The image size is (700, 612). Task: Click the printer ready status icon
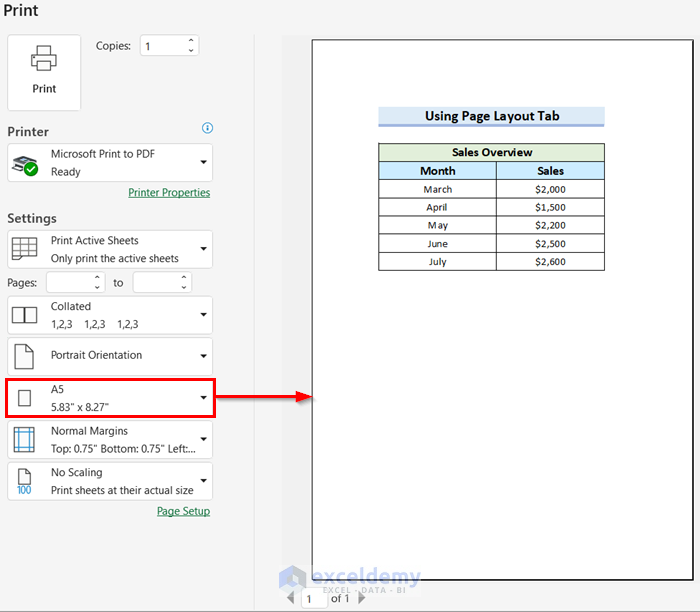[x=25, y=166]
